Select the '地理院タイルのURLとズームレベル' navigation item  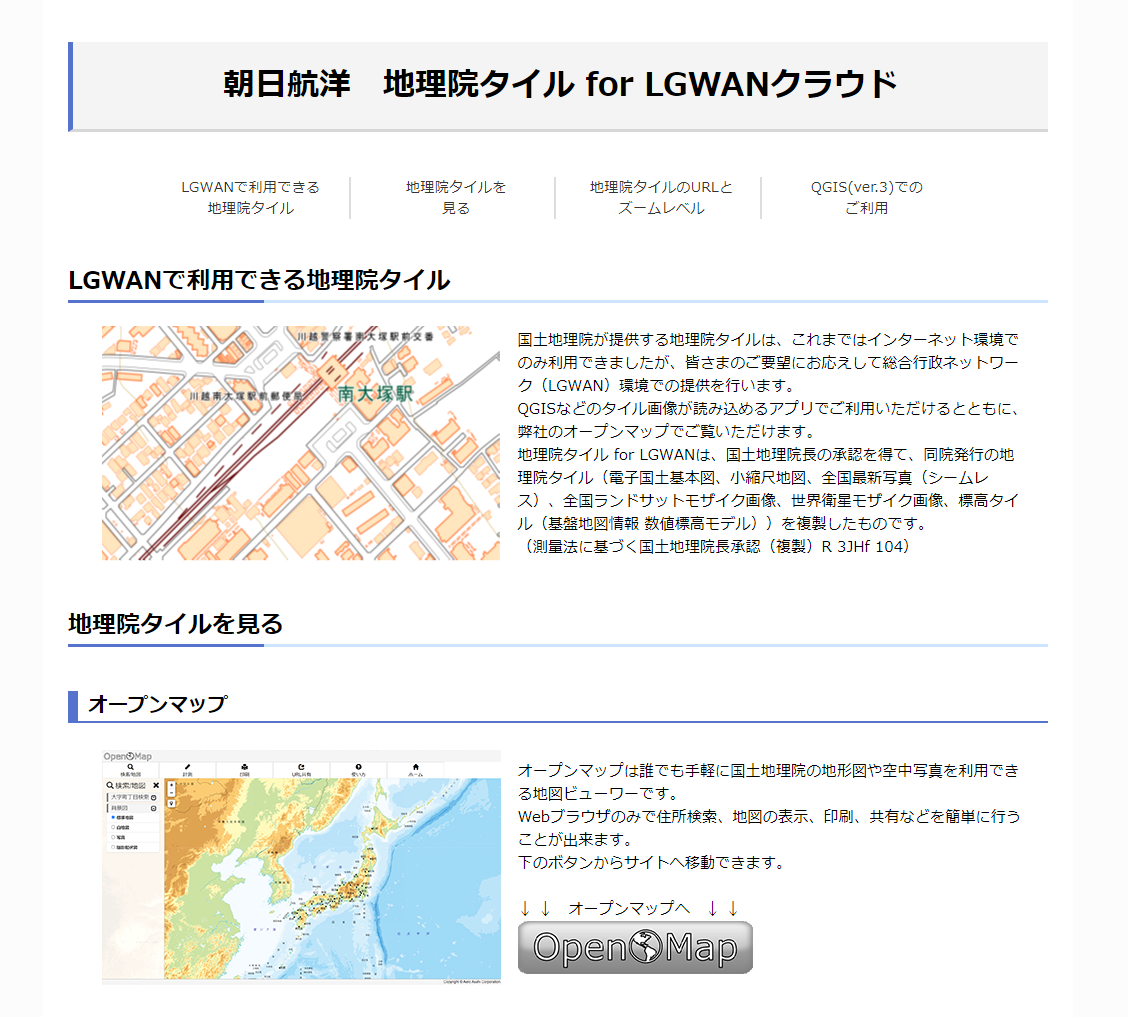click(661, 198)
